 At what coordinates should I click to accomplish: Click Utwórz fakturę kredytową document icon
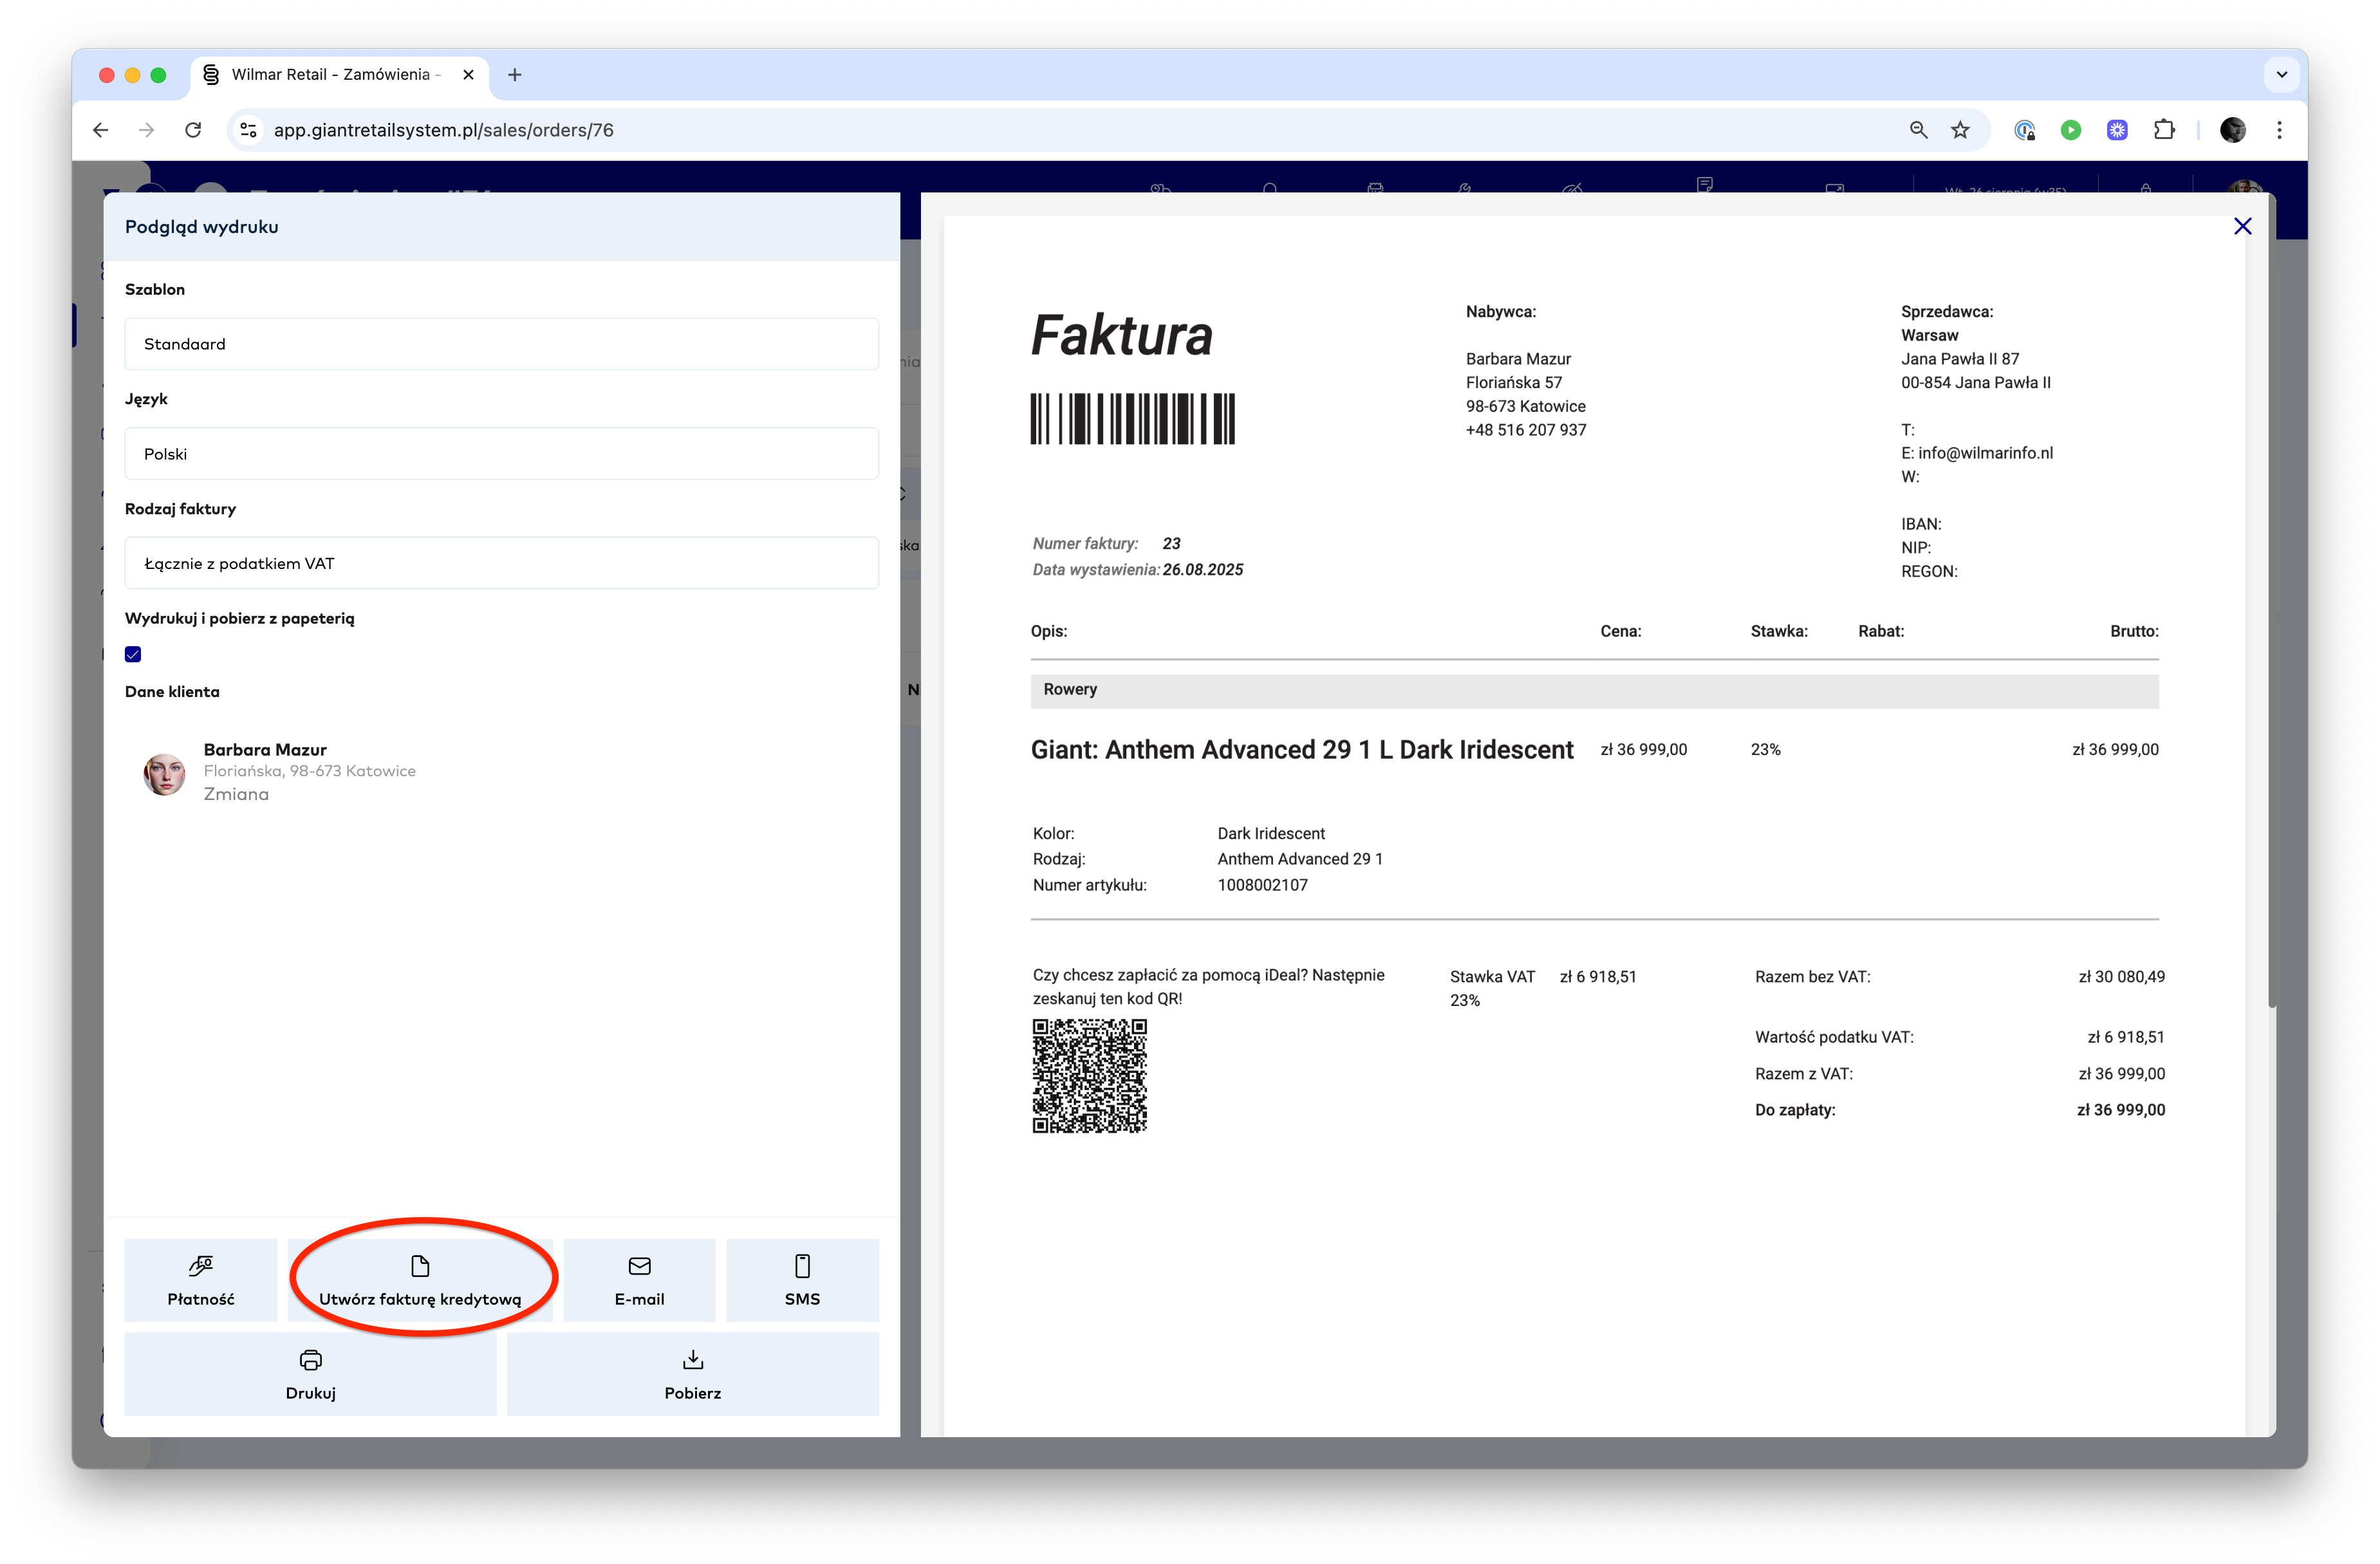coord(420,1266)
